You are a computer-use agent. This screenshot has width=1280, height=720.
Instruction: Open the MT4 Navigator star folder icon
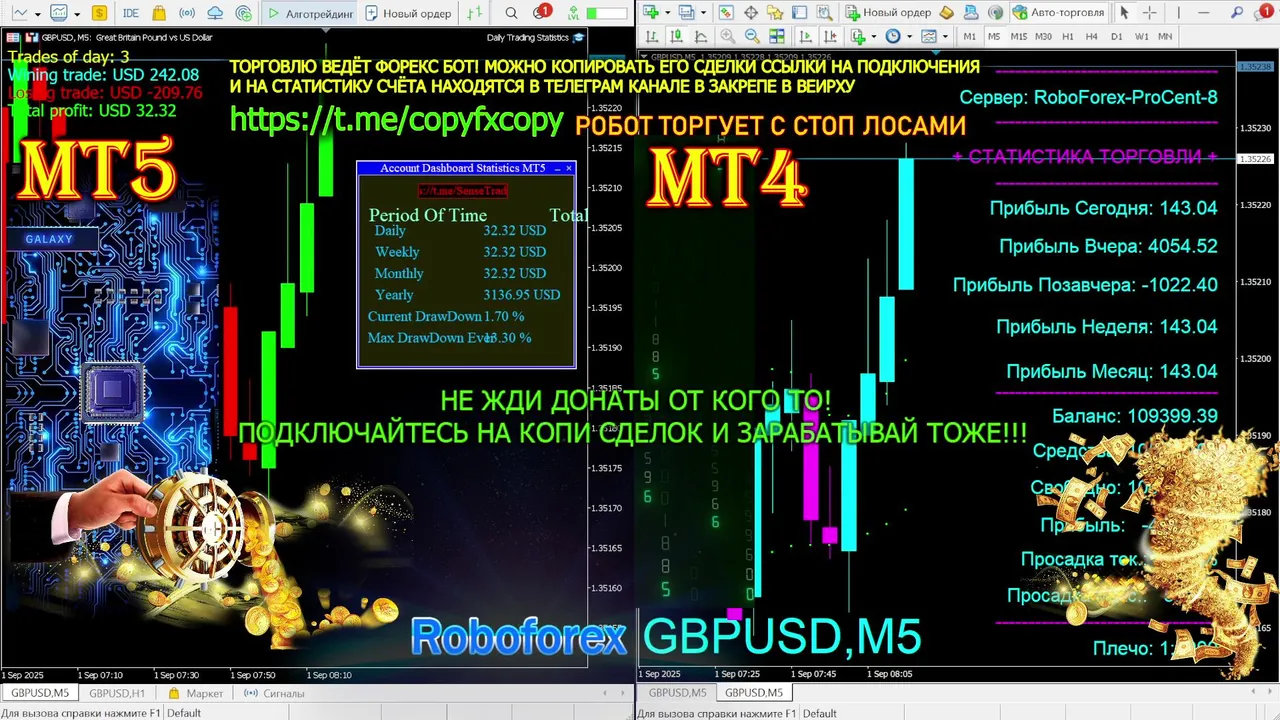click(x=776, y=13)
